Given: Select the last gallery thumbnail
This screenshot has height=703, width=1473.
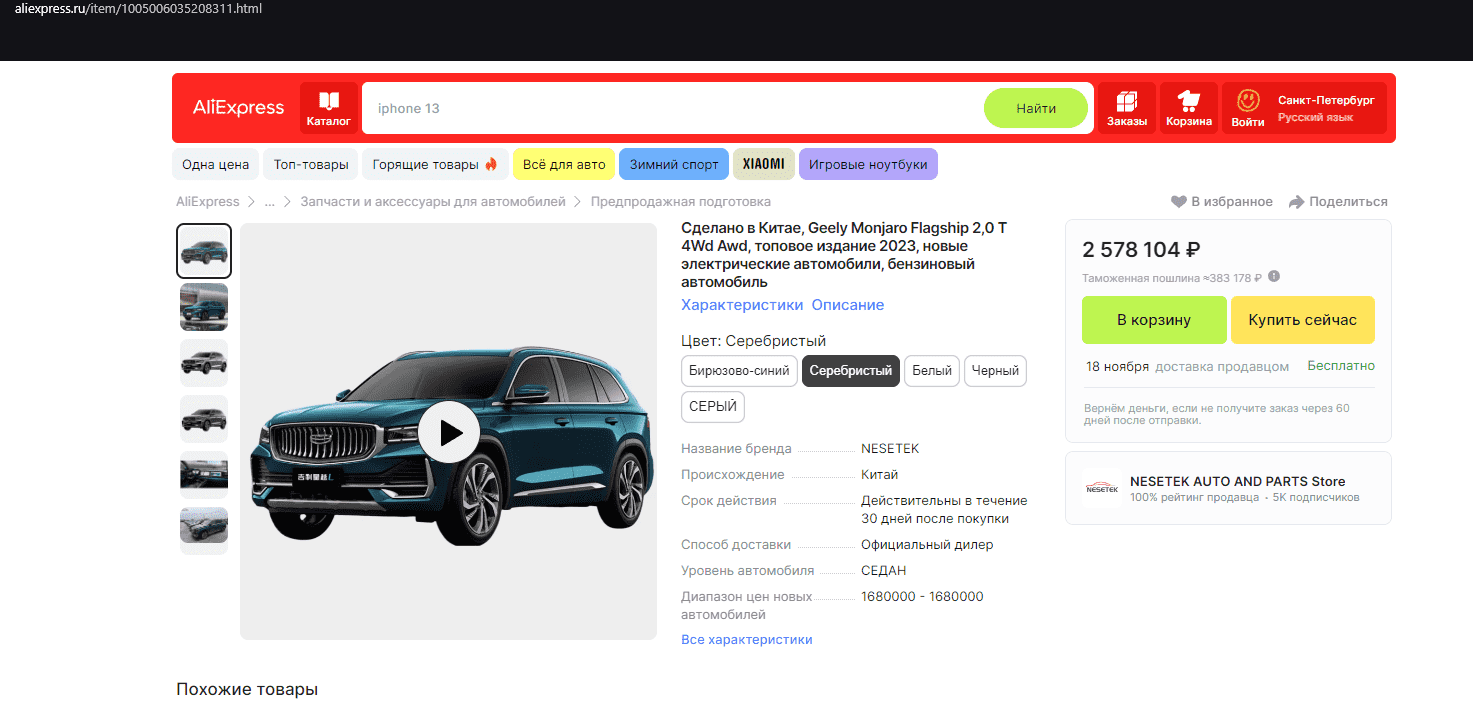Looking at the screenshot, I should [204, 531].
